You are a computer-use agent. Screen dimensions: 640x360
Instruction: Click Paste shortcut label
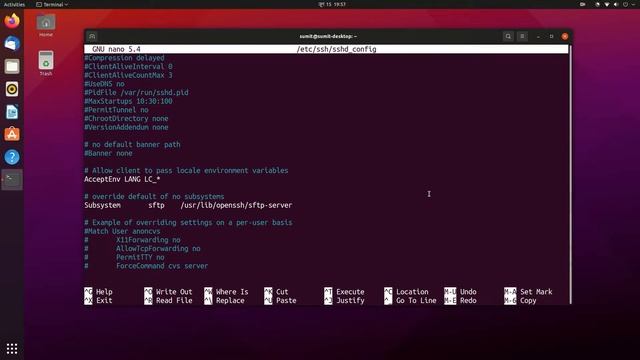[x=286, y=300]
